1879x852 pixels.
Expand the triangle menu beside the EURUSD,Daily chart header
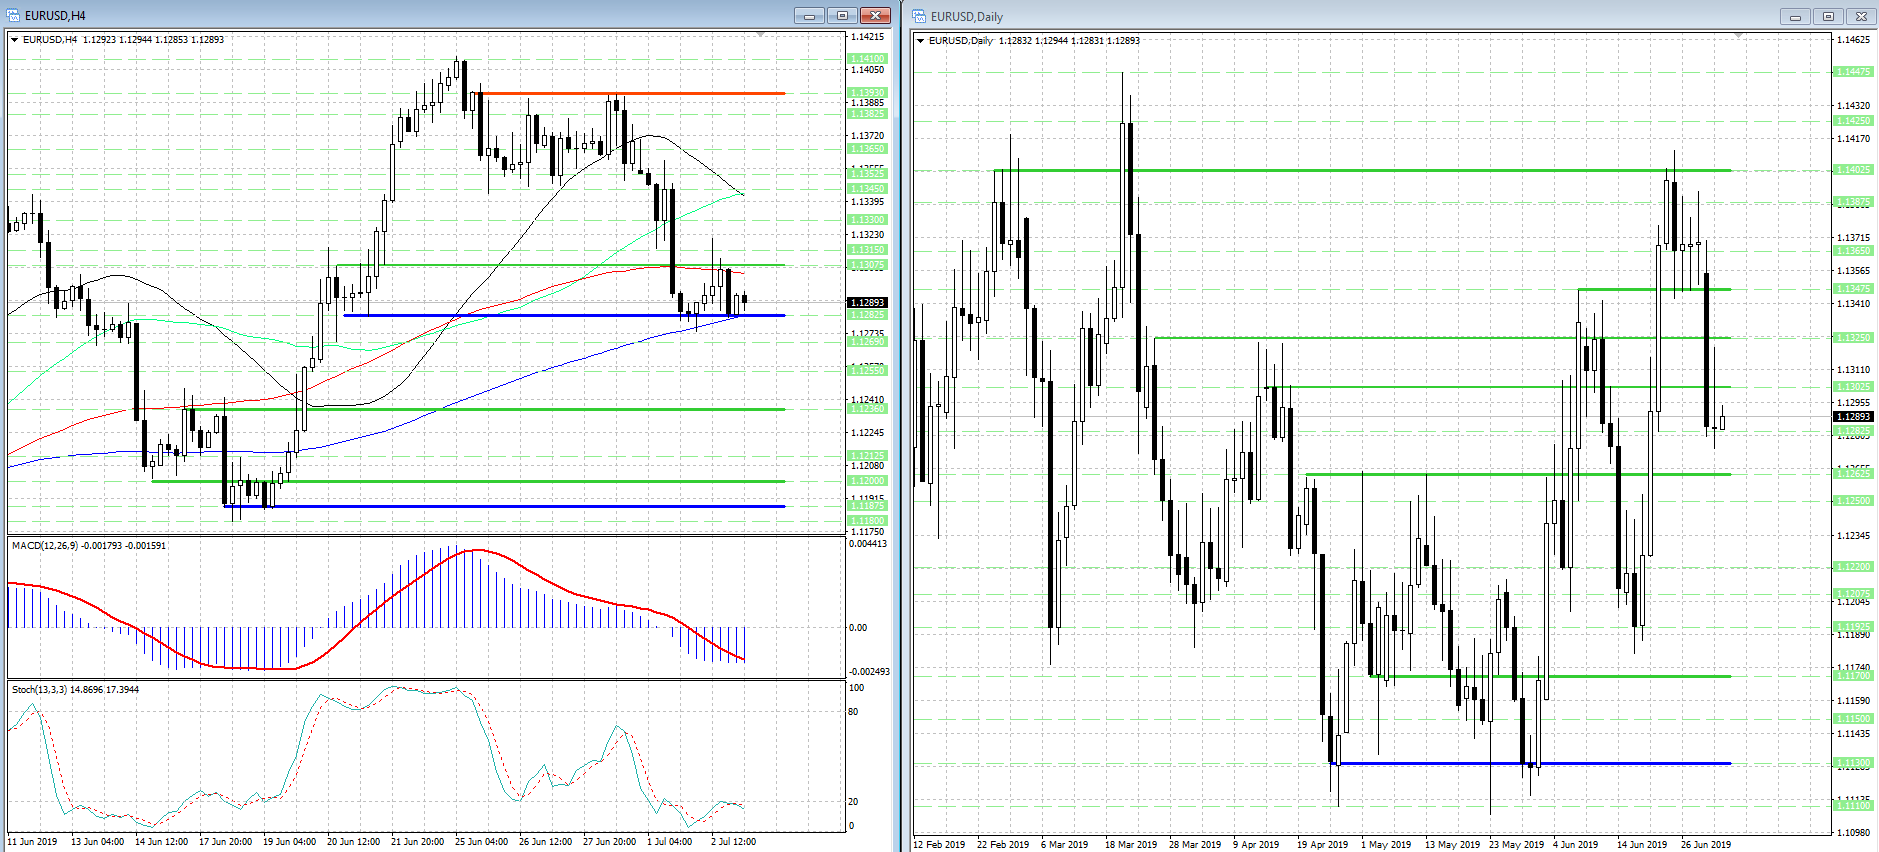tap(920, 41)
